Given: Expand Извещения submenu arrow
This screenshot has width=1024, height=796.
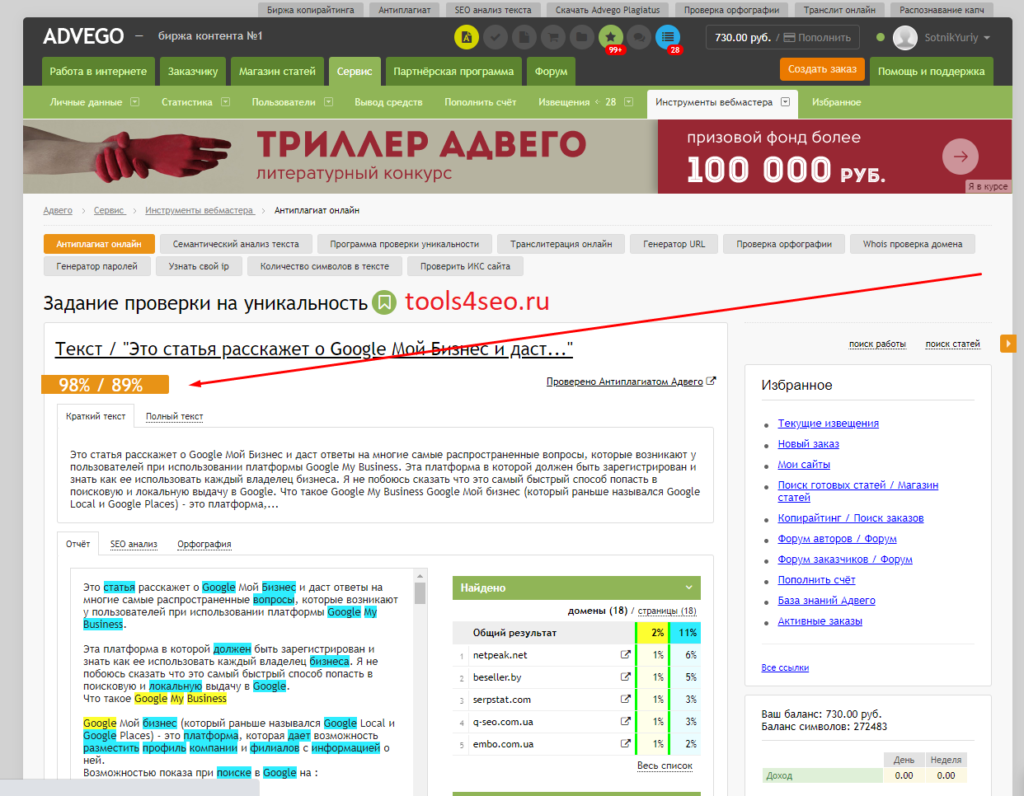Looking at the screenshot, I should (x=628, y=102).
